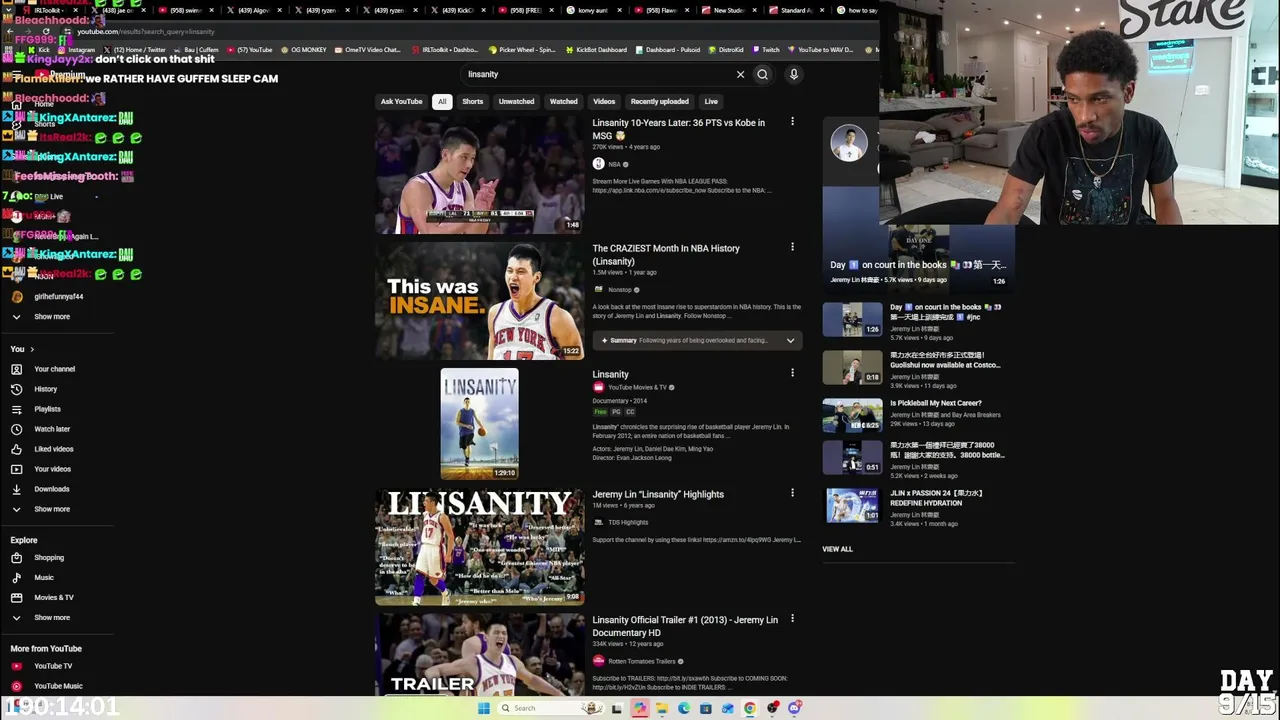Screen dimensions: 1280x720
Task: Browse Movies & TV in Explore
Action: coord(42,597)
